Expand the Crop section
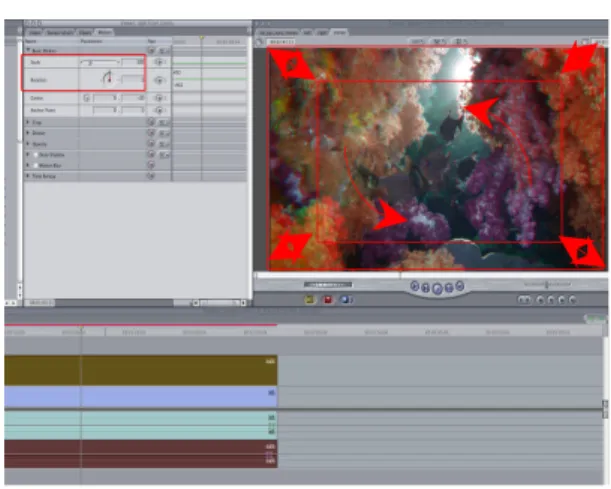 [x=28, y=122]
